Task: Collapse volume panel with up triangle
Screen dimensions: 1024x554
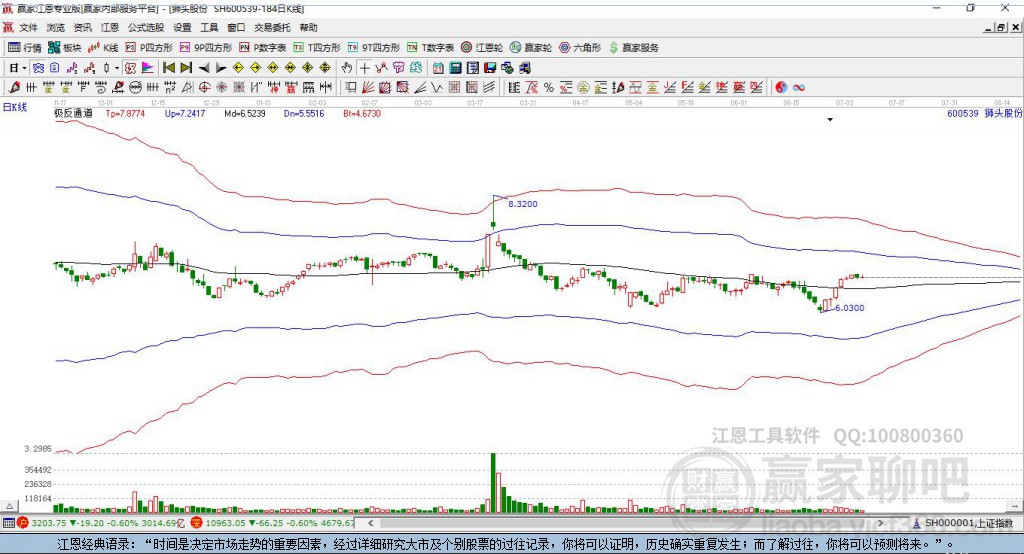Action: tap(9, 506)
